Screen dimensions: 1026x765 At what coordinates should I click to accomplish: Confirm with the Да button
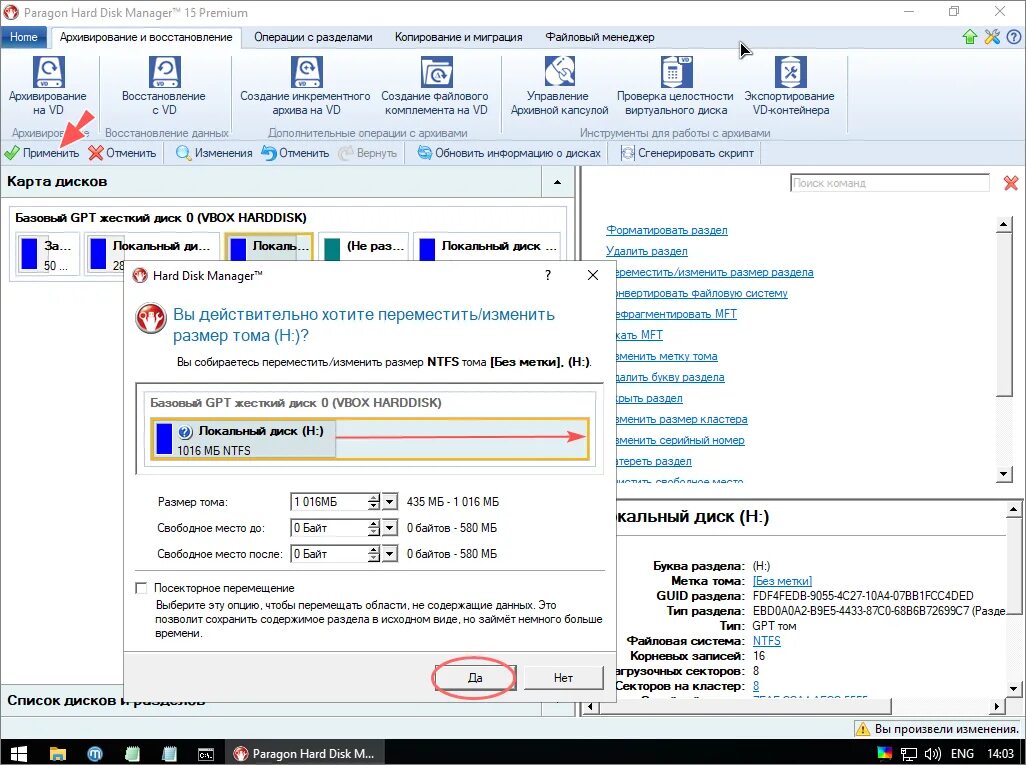[475, 678]
